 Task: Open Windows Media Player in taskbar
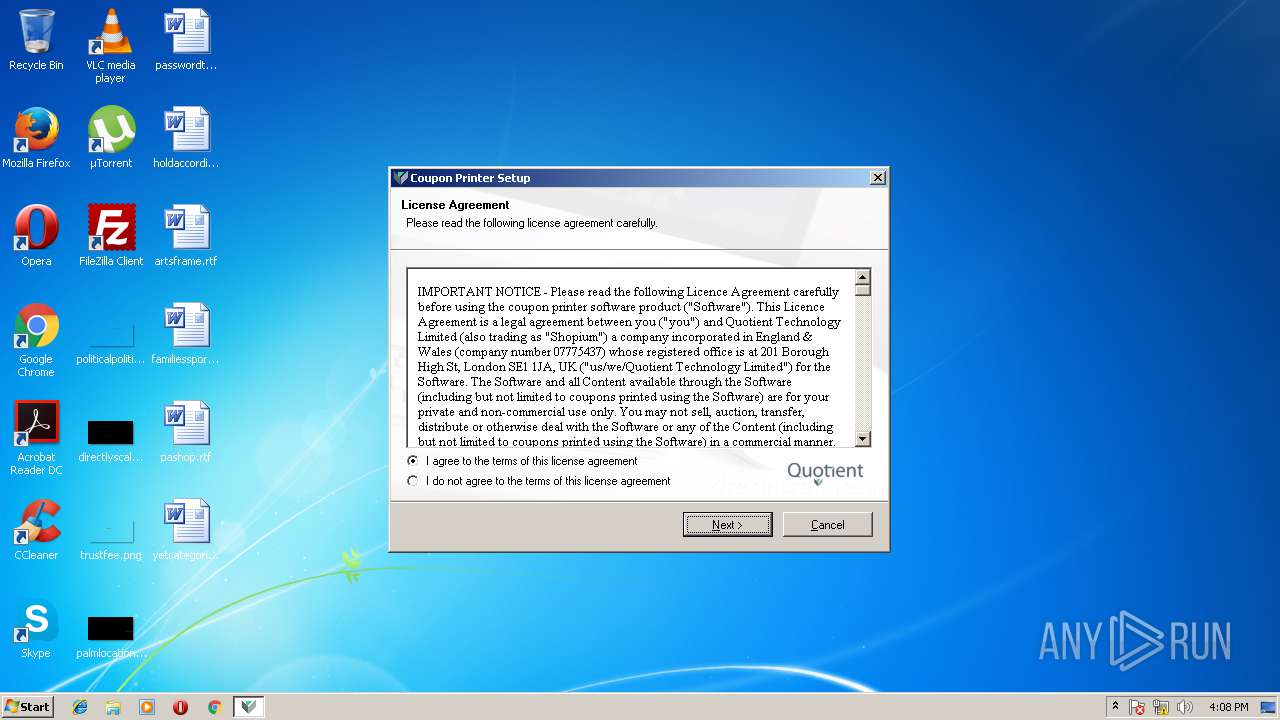point(147,707)
